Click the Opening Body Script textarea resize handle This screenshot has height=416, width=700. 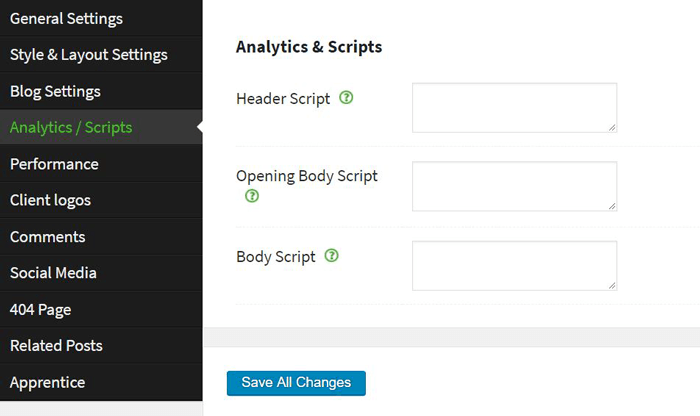click(x=612, y=206)
